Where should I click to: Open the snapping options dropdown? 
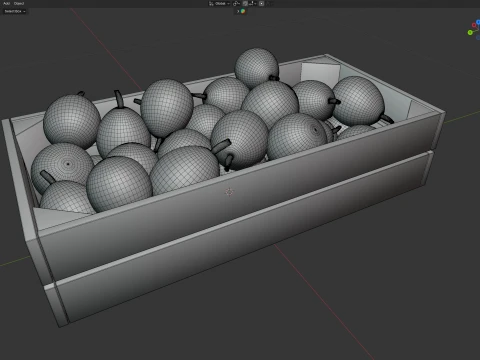click(x=252, y=4)
